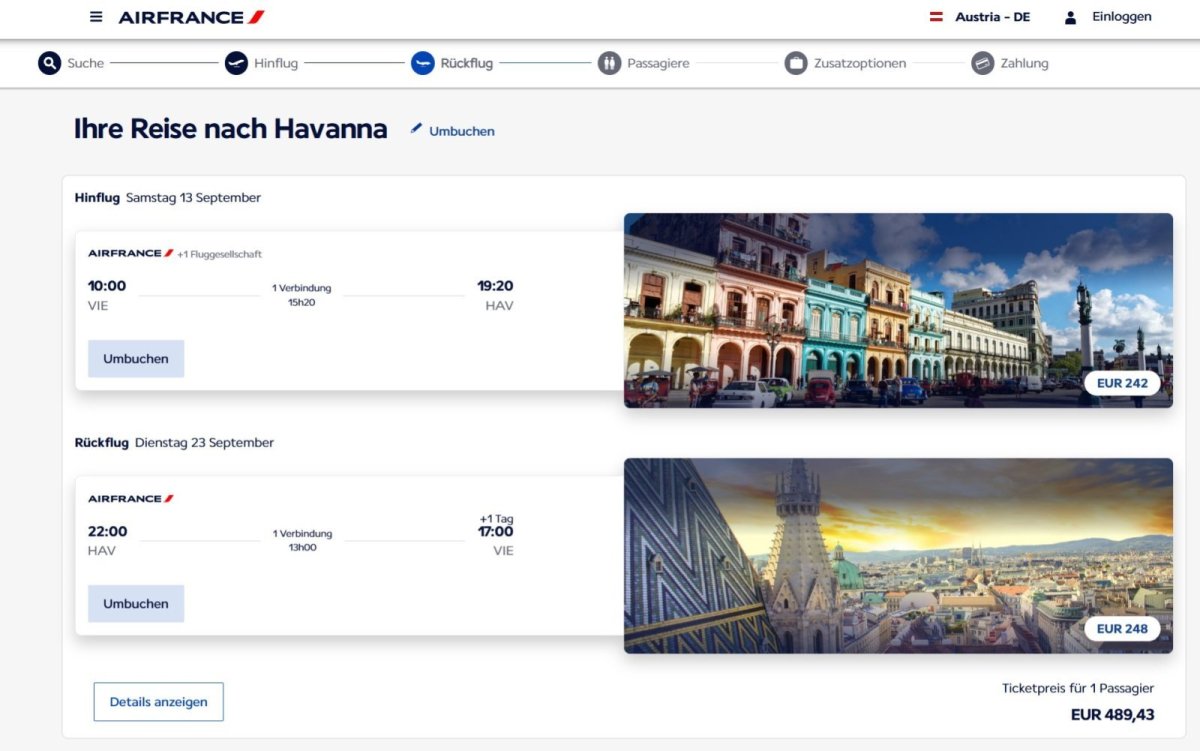Click the Zusatzoptionen suitcase step icon

pyautogui.click(x=796, y=63)
